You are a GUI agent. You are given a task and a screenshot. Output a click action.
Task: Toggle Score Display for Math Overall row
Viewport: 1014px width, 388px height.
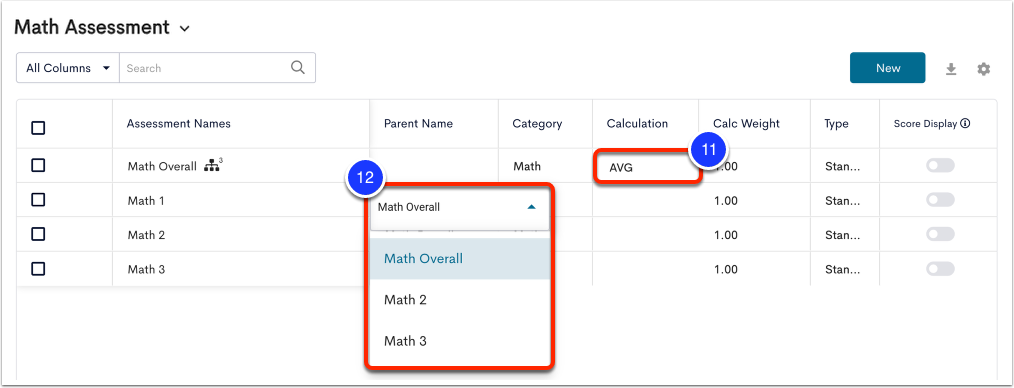pos(940,166)
